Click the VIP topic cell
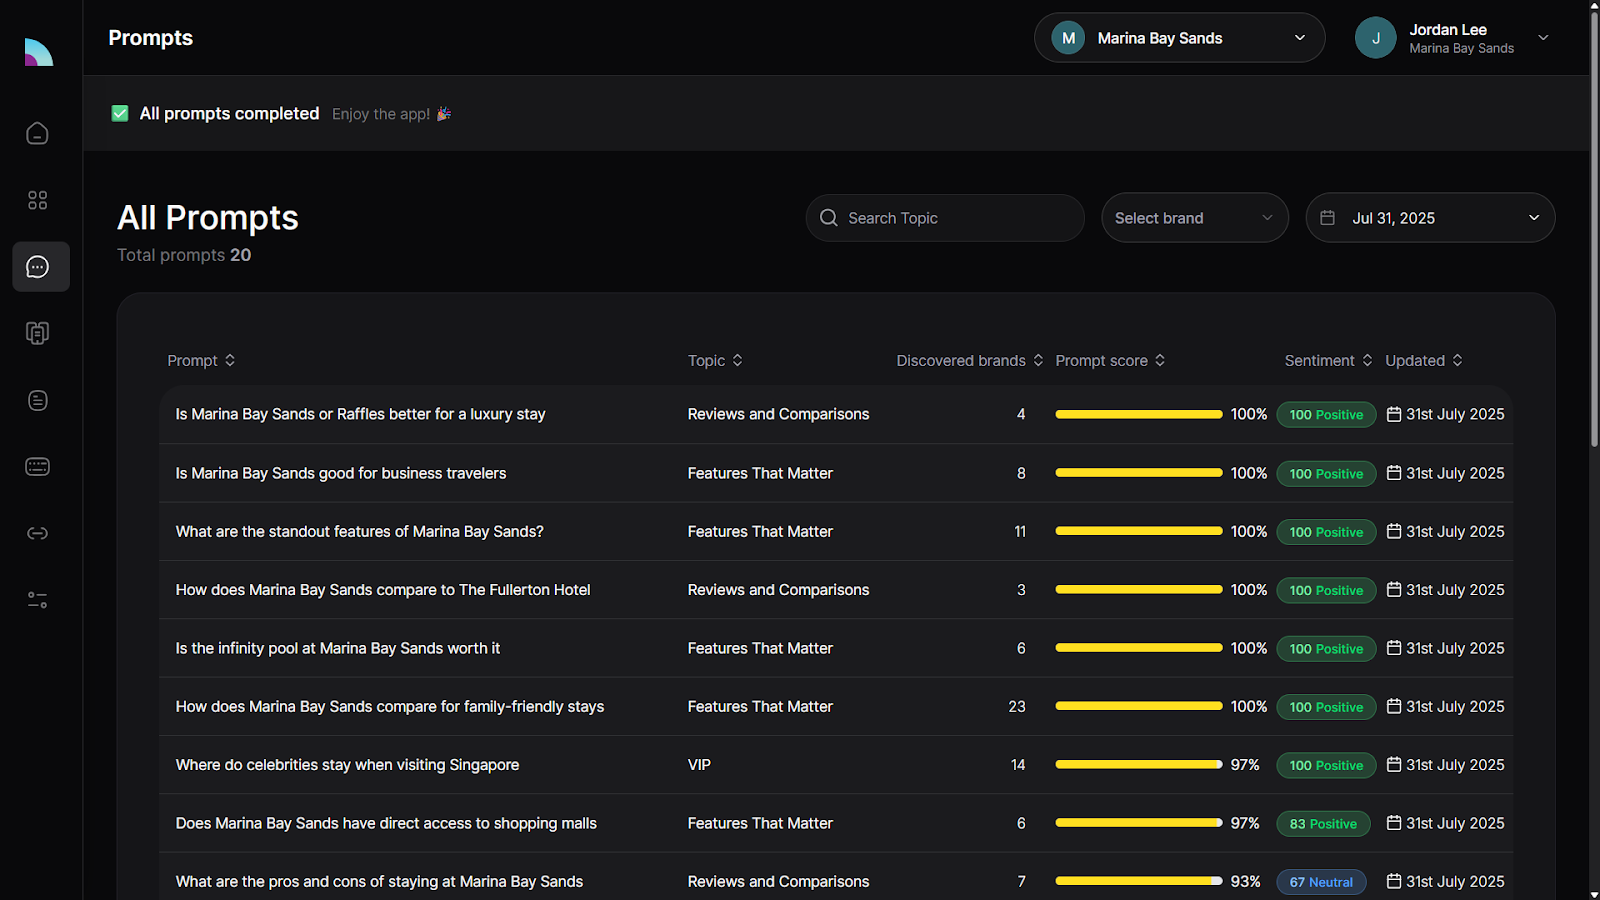The image size is (1600, 900). (699, 765)
